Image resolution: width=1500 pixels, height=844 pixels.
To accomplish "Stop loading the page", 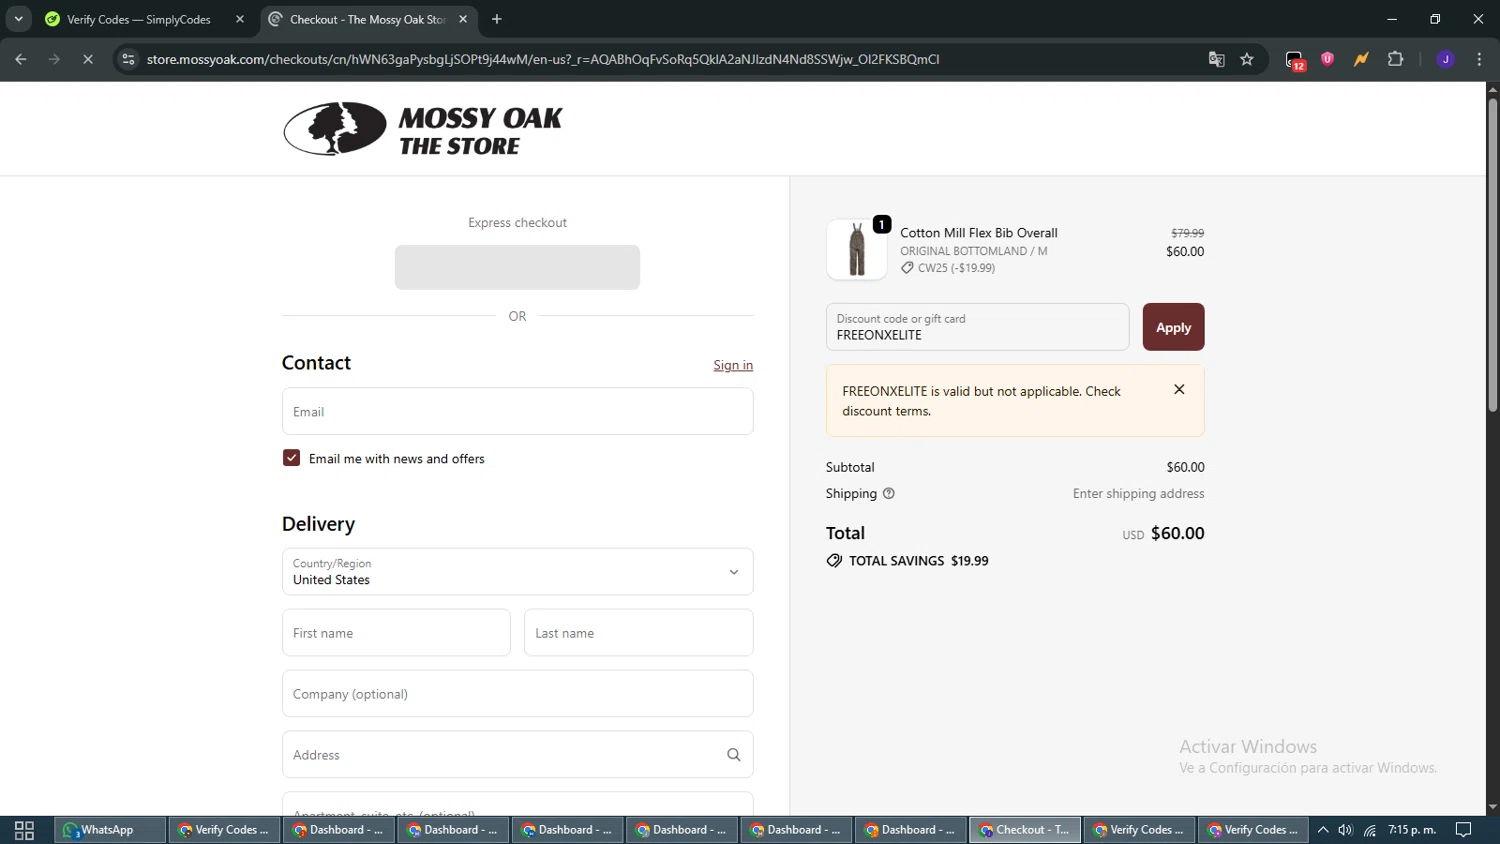I will 88,59.
